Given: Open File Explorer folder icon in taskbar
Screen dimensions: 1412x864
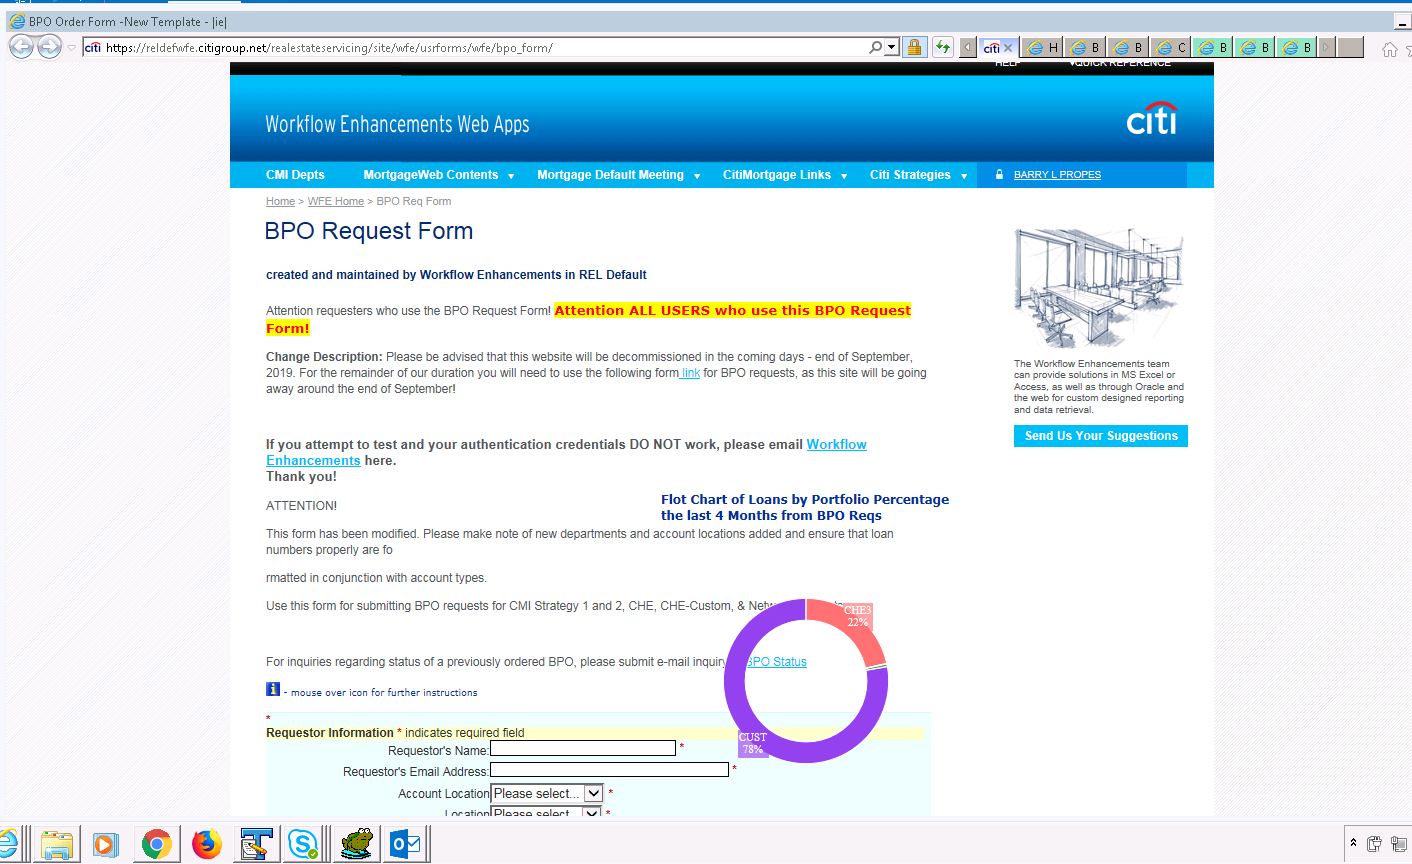Looking at the screenshot, I should click(57, 844).
